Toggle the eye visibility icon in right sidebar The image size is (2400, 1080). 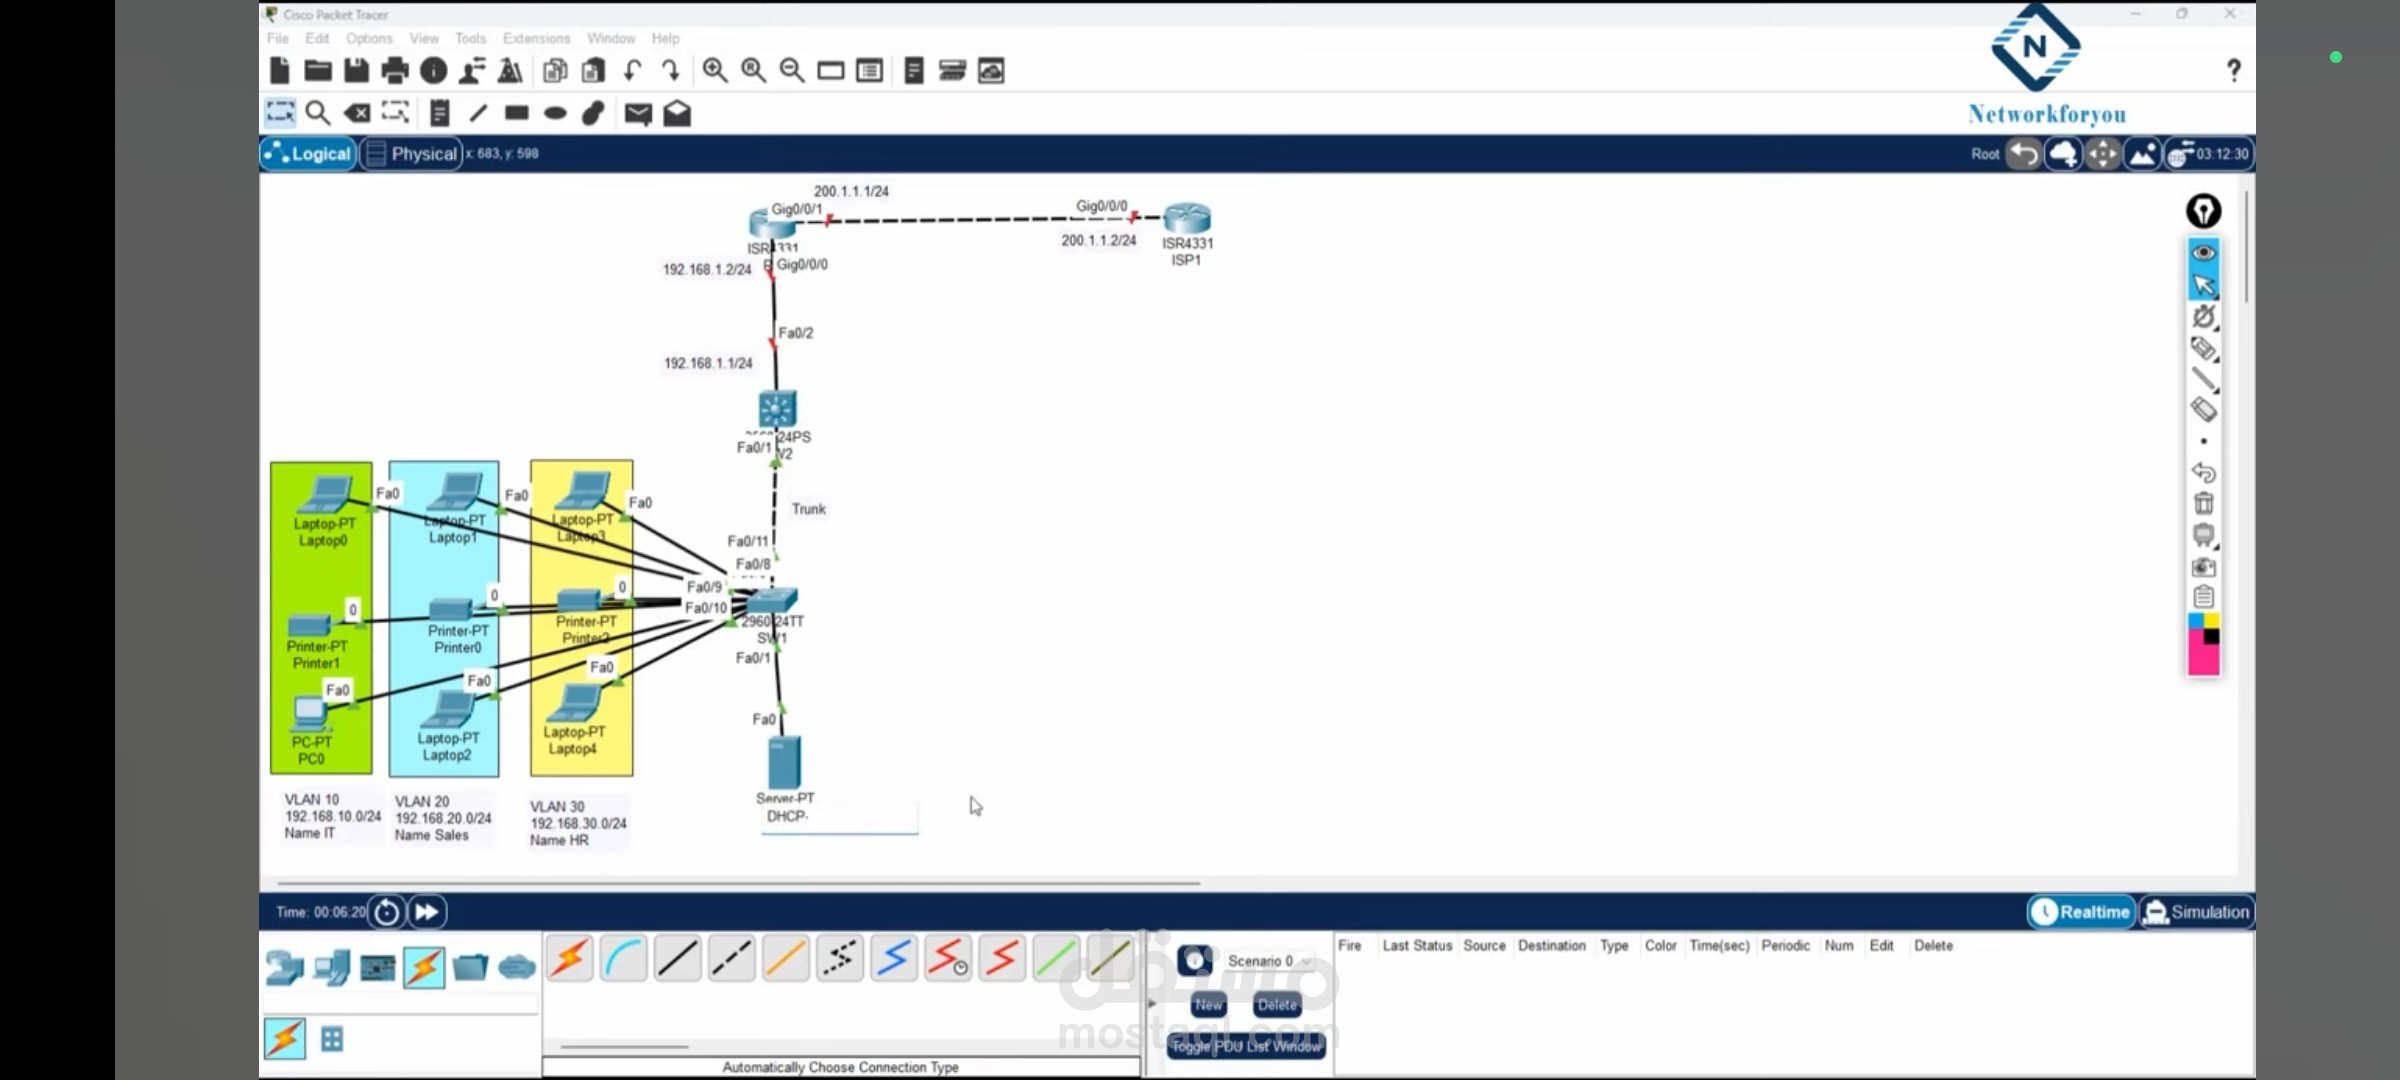[x=2203, y=253]
